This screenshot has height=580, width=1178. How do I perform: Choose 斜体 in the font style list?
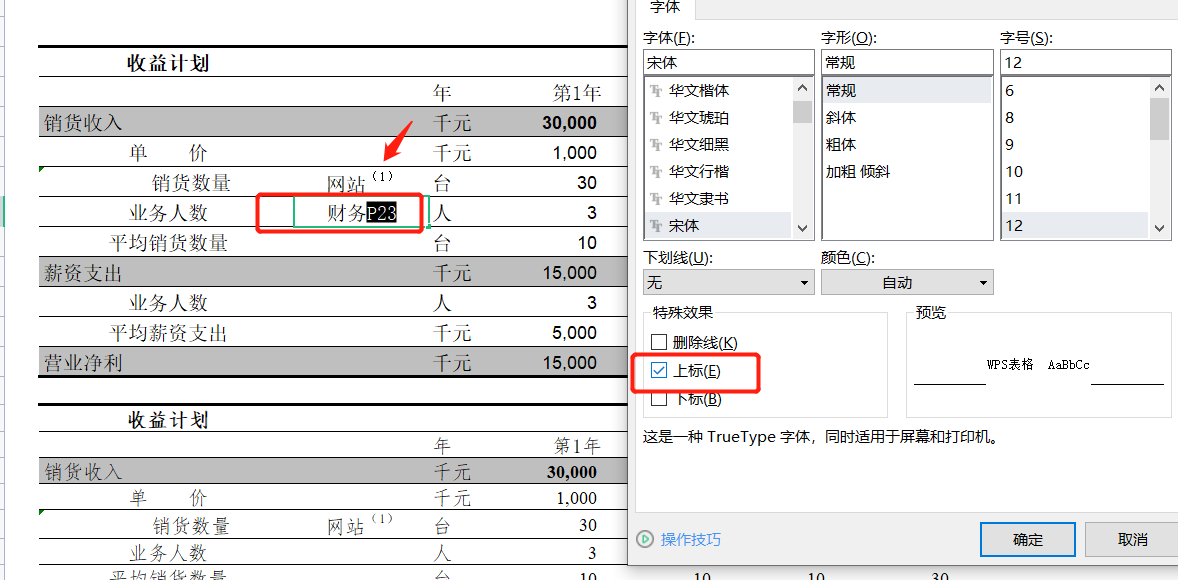point(841,118)
